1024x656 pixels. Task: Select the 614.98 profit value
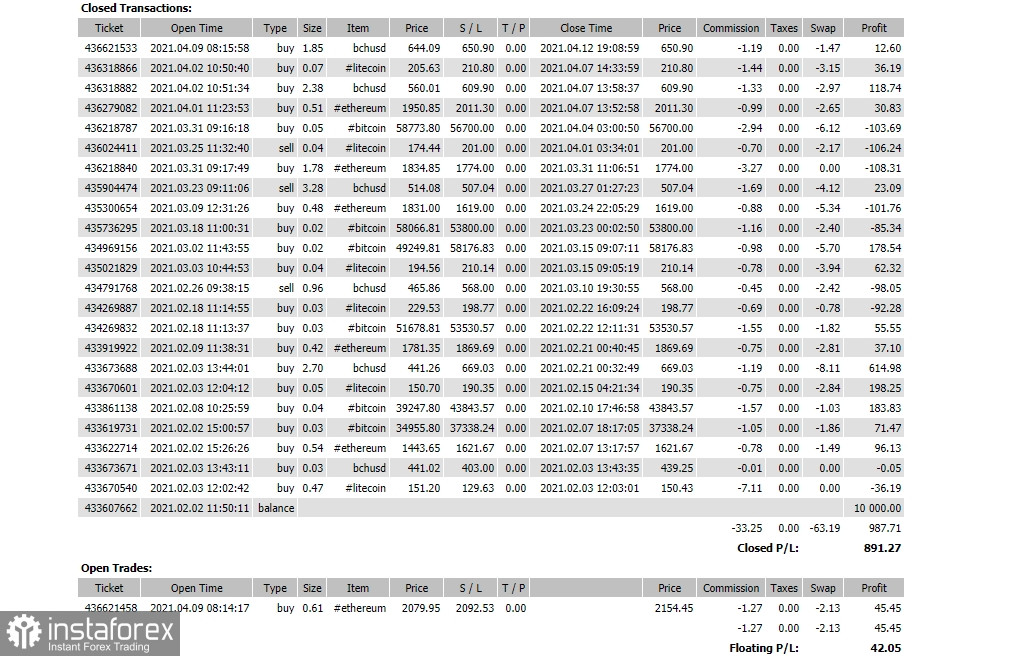(881, 368)
